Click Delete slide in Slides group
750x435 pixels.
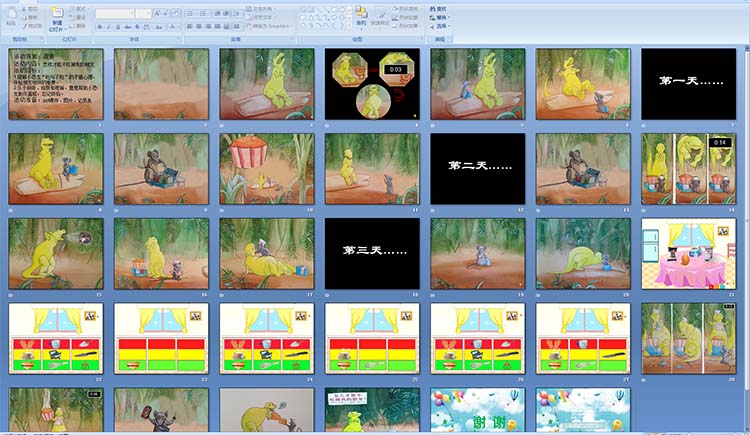[79, 26]
